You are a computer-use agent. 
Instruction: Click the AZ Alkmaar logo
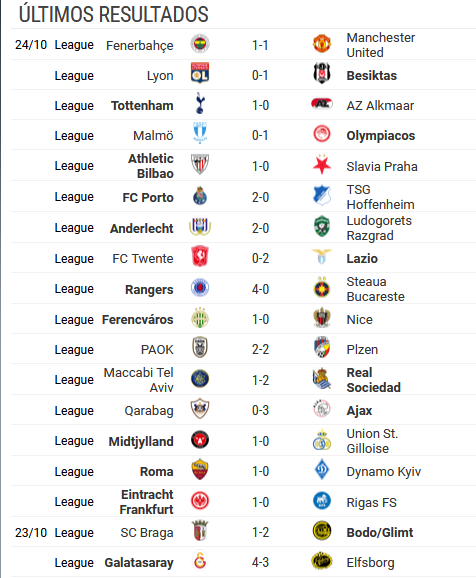(322, 104)
